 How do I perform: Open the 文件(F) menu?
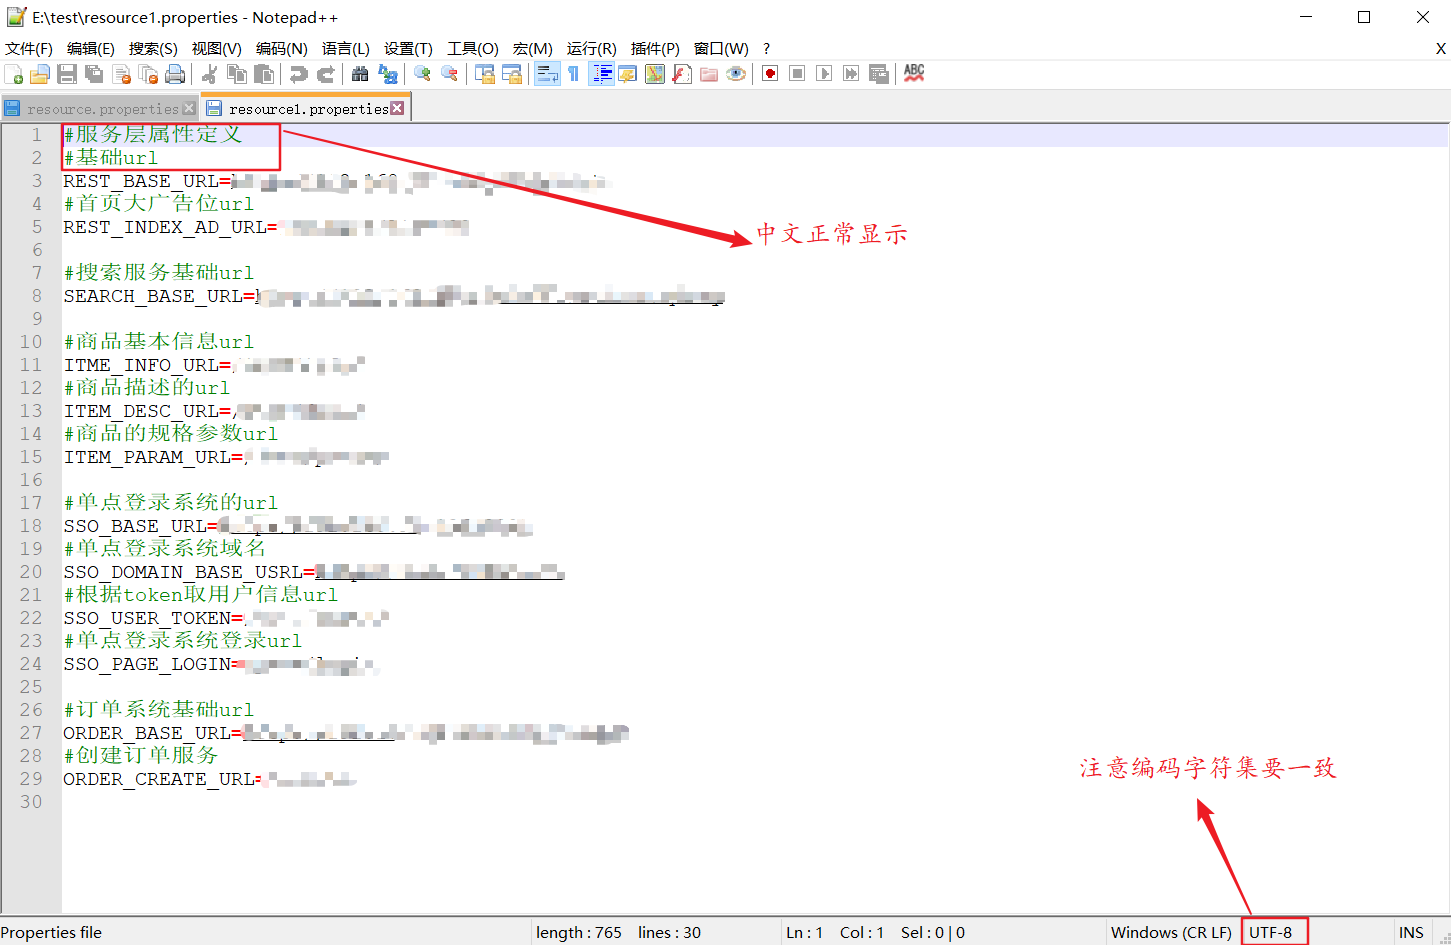click(28, 48)
